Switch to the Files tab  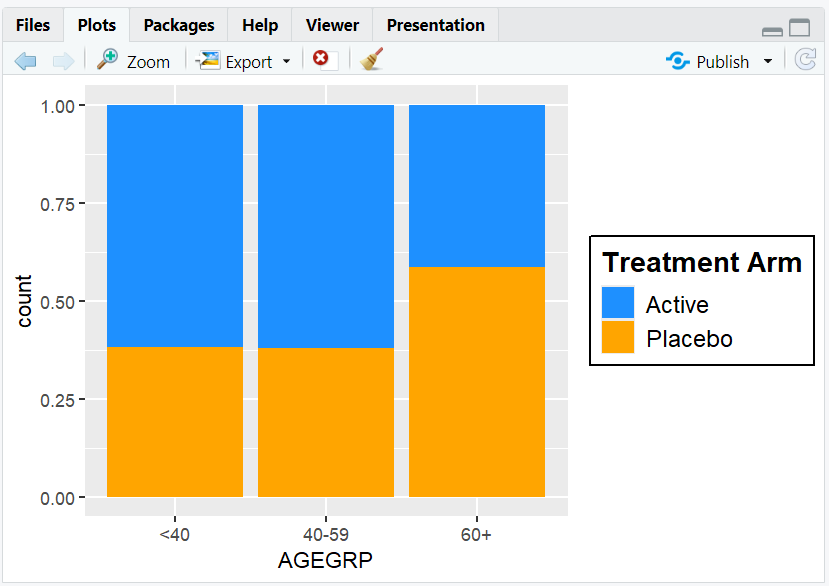coord(32,24)
